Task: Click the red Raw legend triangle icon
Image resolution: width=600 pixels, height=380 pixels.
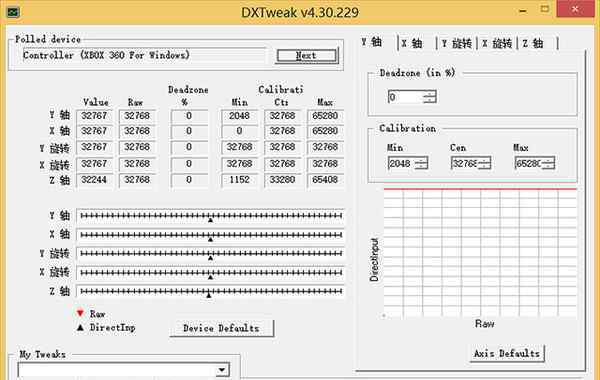Action: [80, 313]
